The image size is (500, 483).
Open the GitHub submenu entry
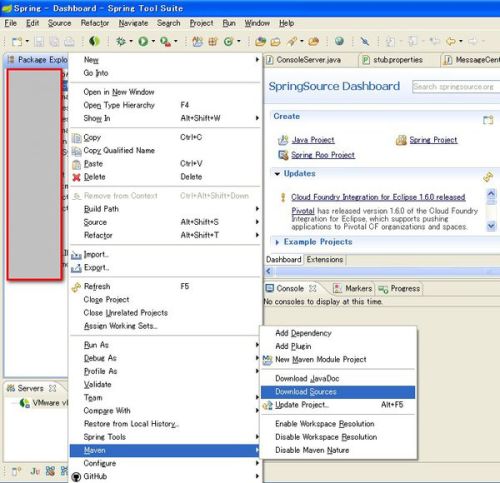[165, 476]
